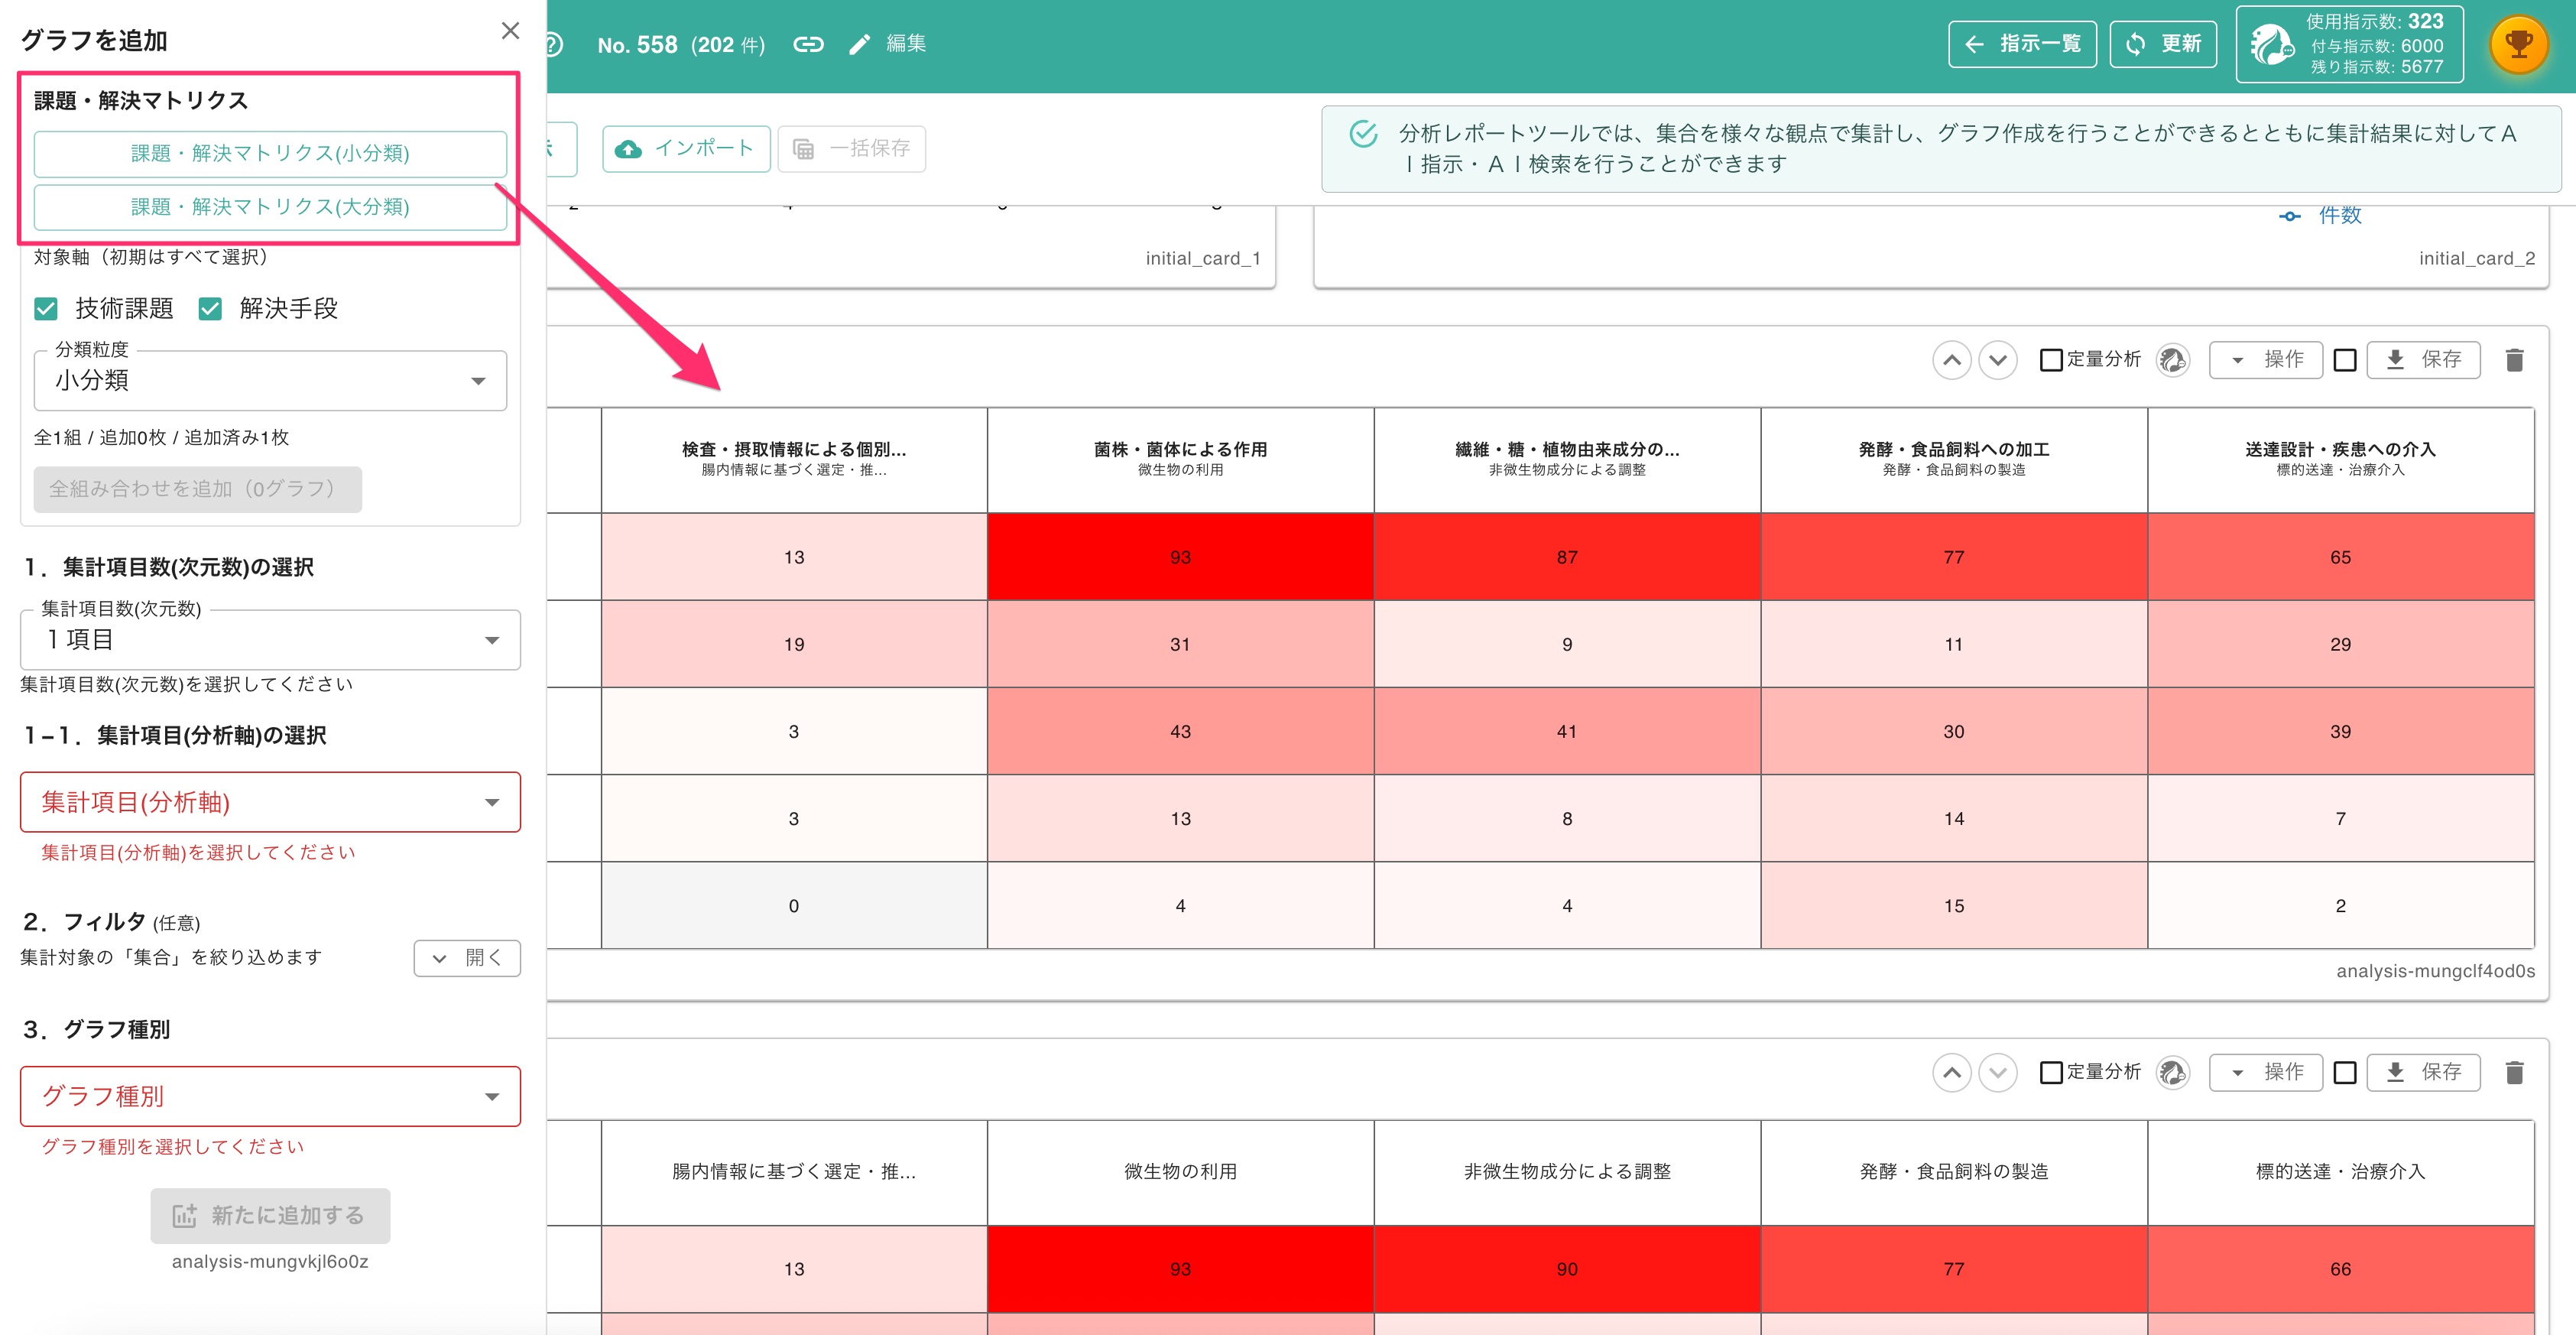Click column header 送達設計・疾患への介入

point(2340,459)
